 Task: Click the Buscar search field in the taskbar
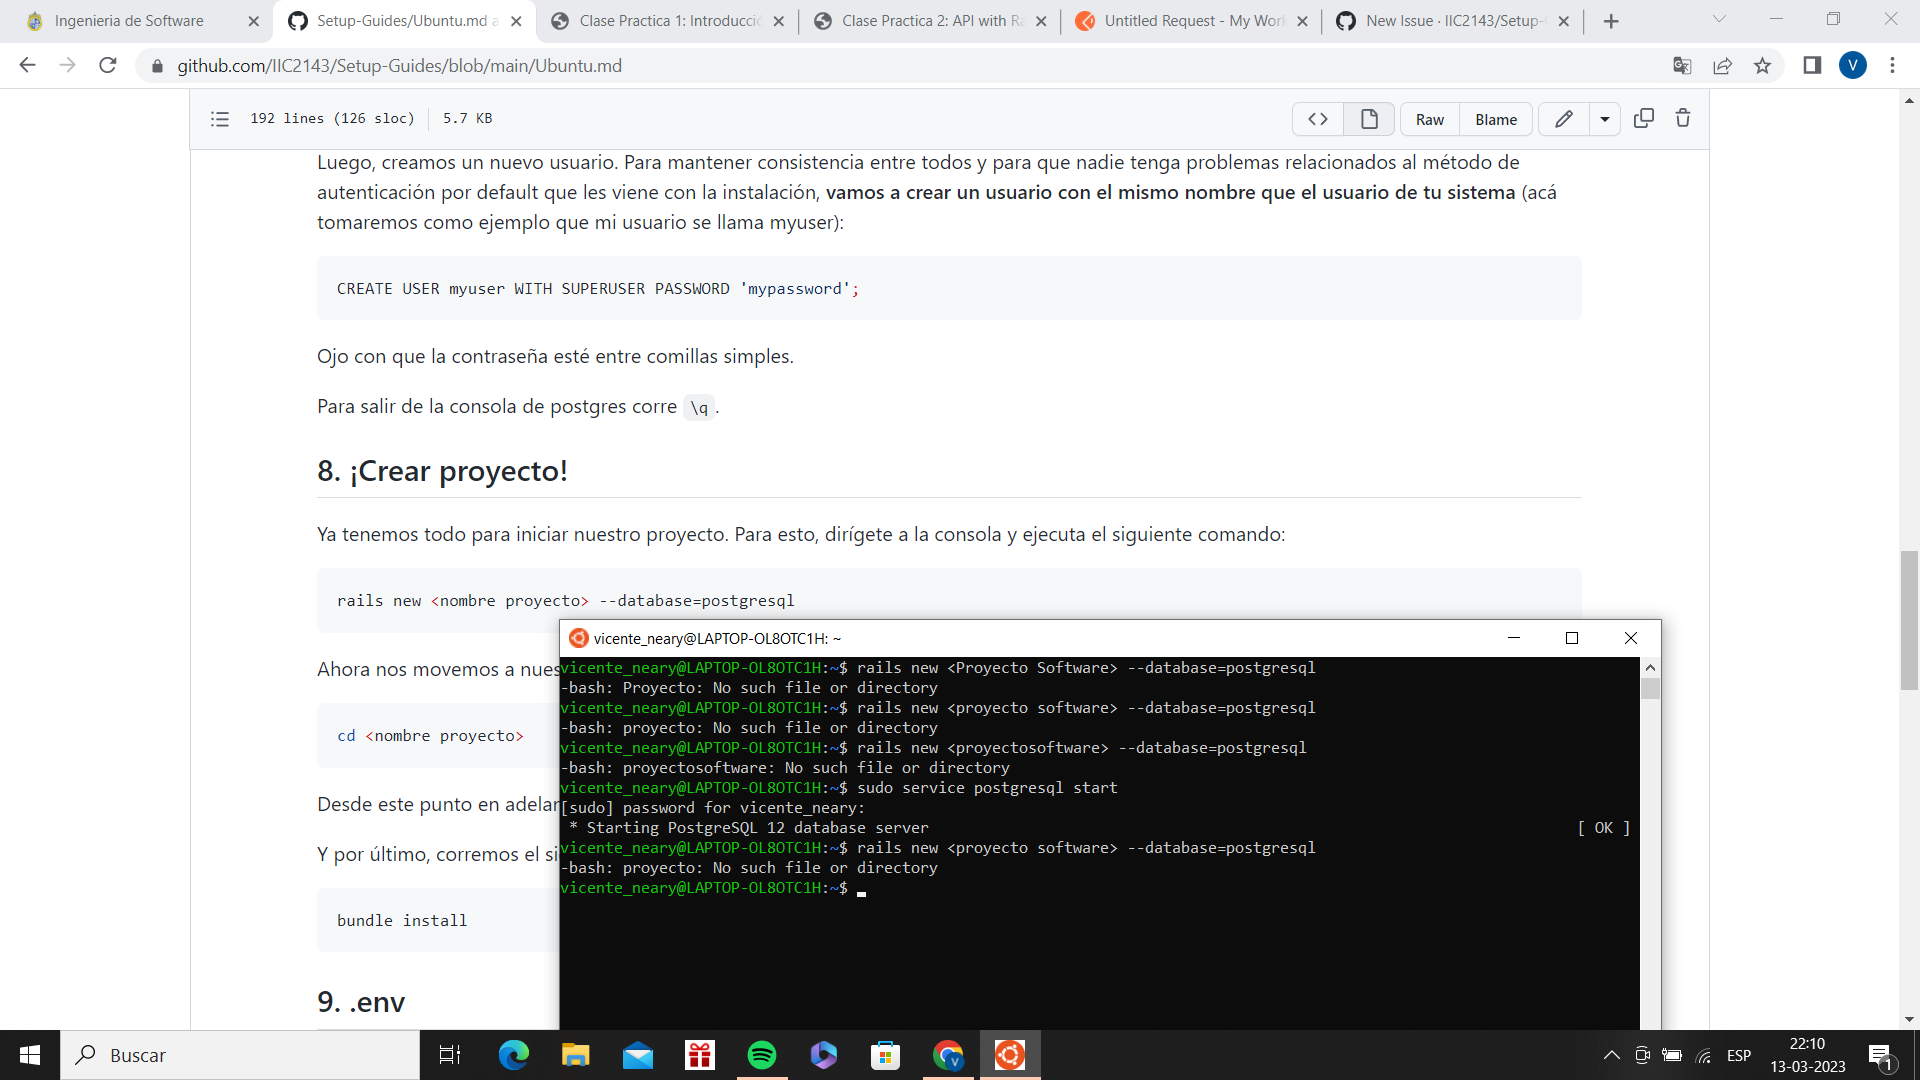[x=240, y=1055]
